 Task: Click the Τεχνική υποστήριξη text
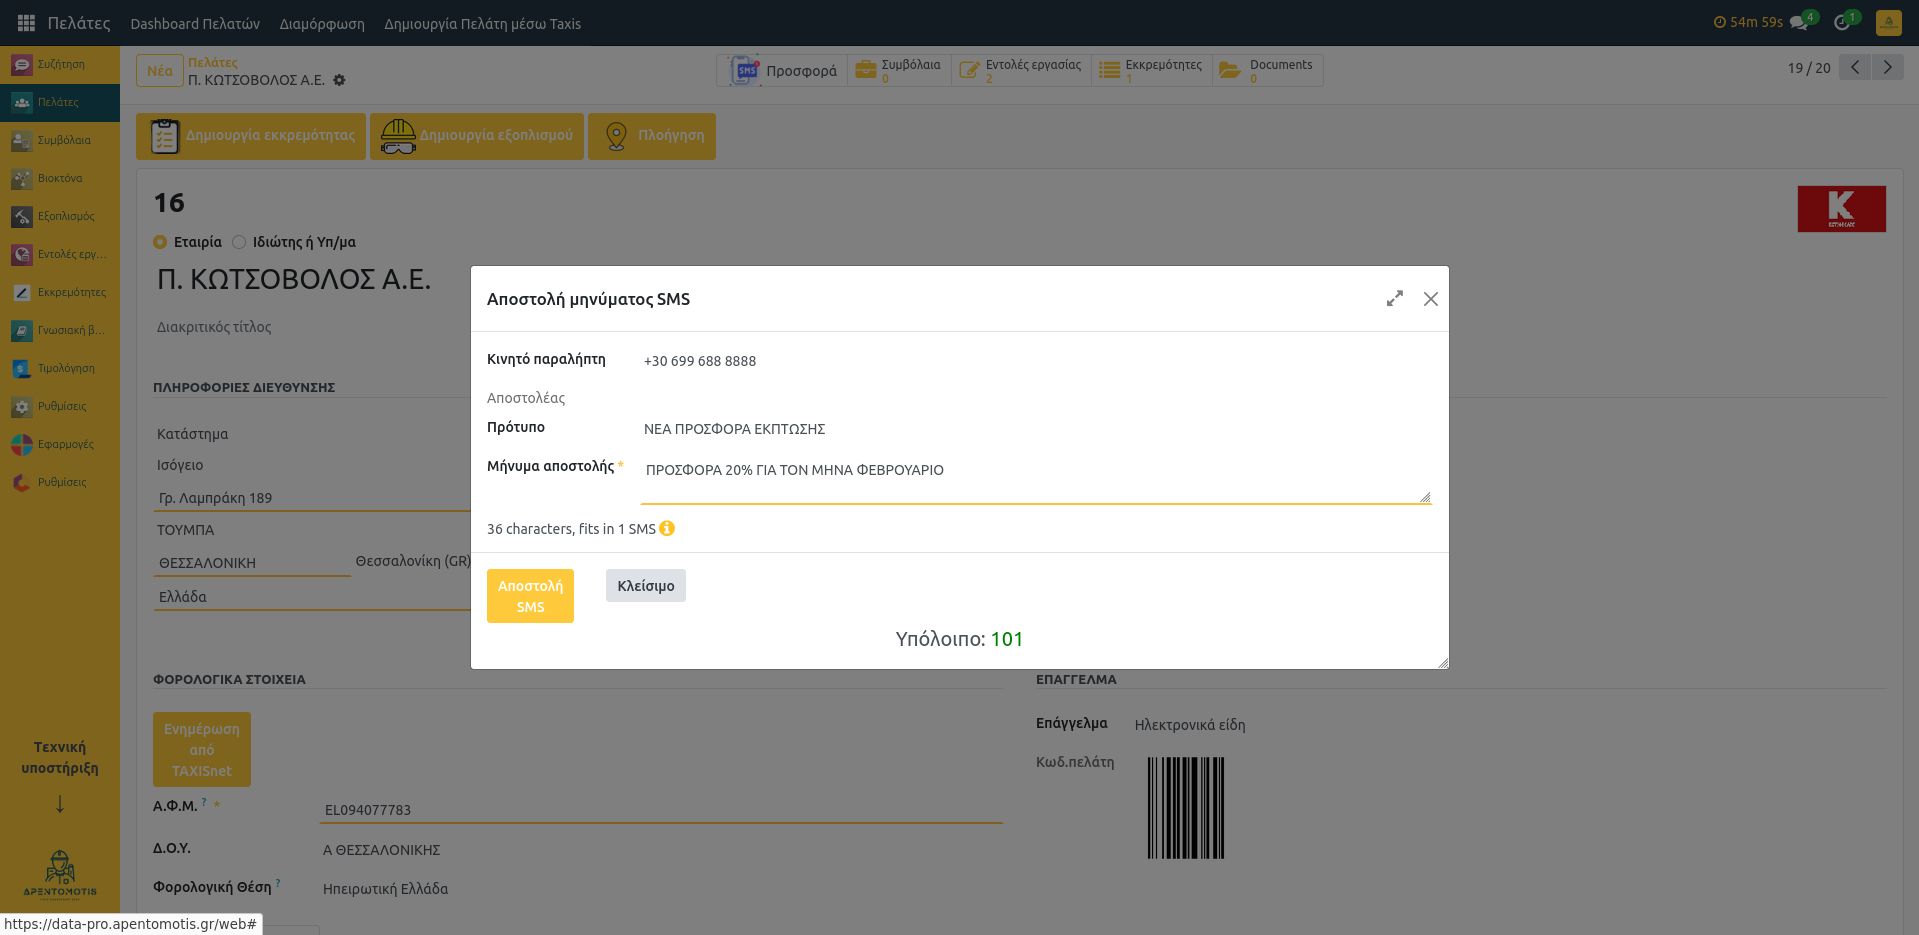(x=60, y=758)
